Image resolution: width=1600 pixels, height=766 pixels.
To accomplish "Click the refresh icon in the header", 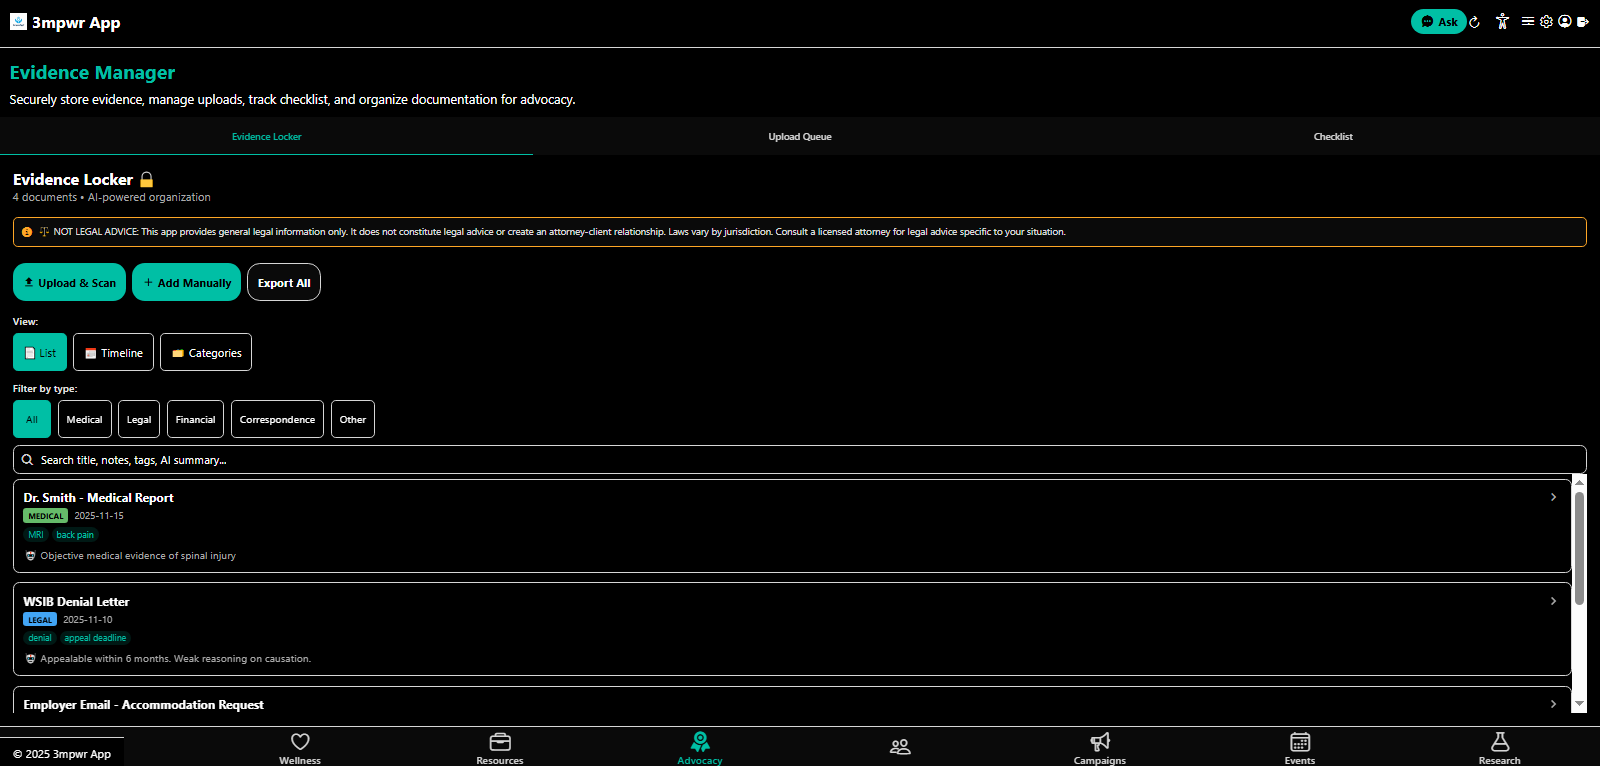I will pos(1474,22).
